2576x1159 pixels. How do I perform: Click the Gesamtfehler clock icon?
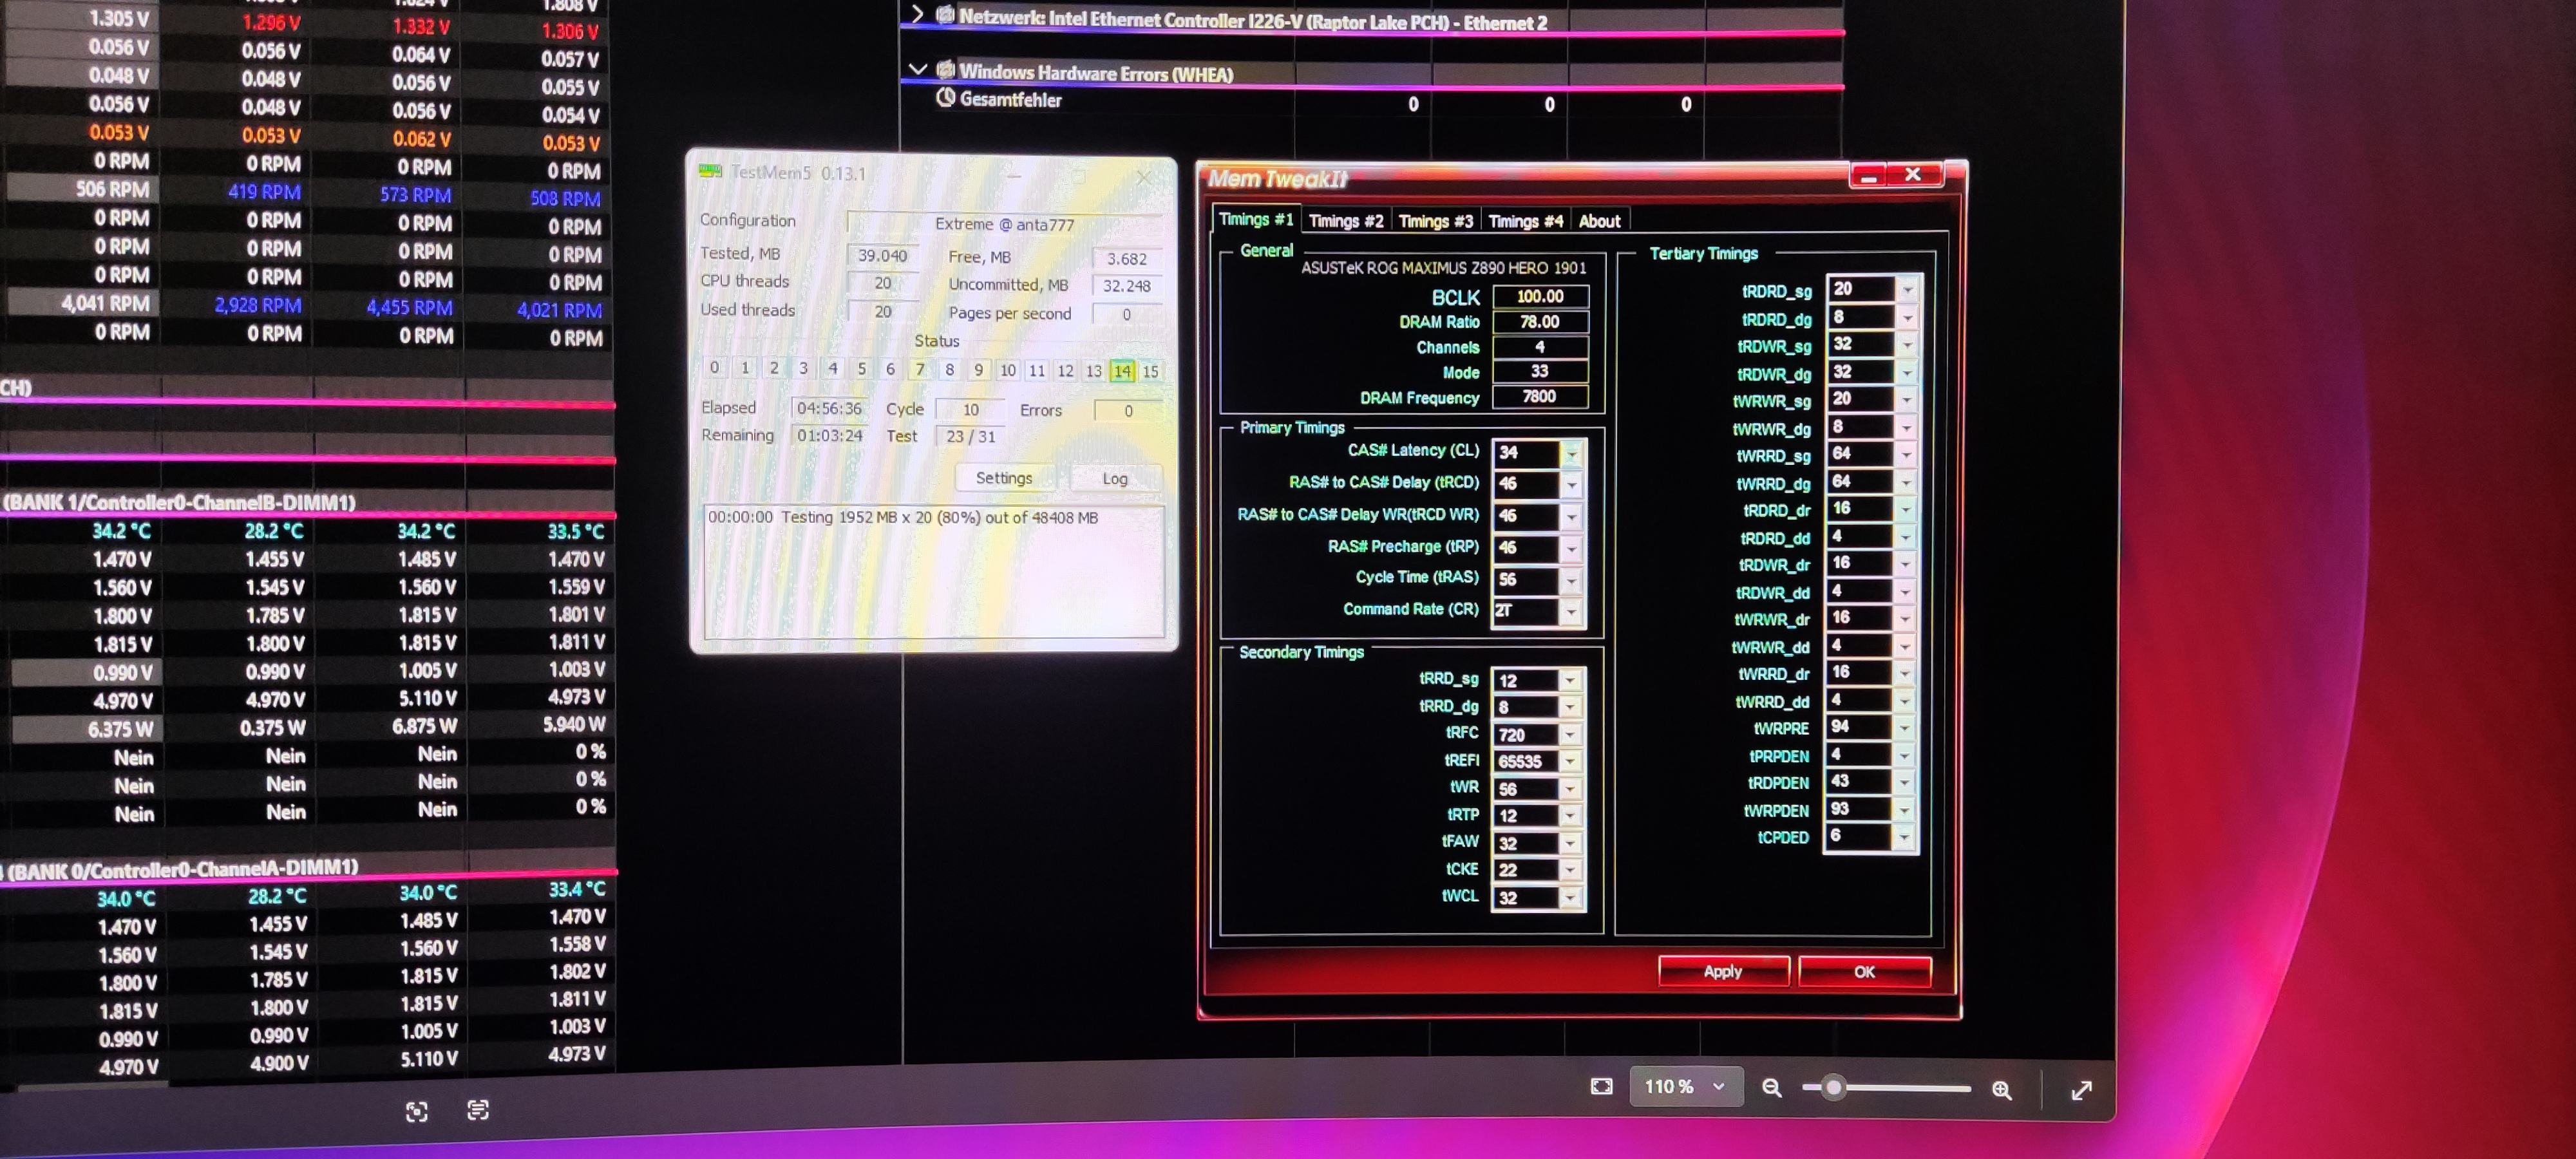click(945, 98)
